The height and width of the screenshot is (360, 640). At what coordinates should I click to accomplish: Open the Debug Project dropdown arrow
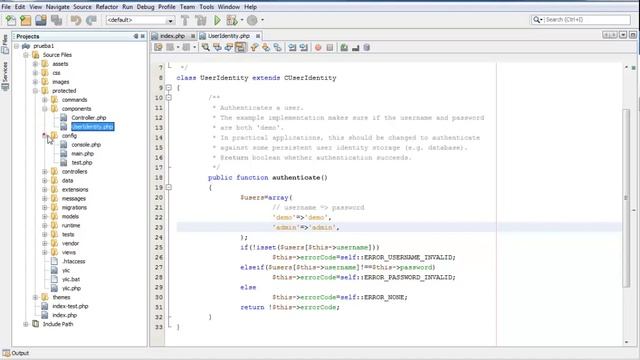tap(242, 20)
